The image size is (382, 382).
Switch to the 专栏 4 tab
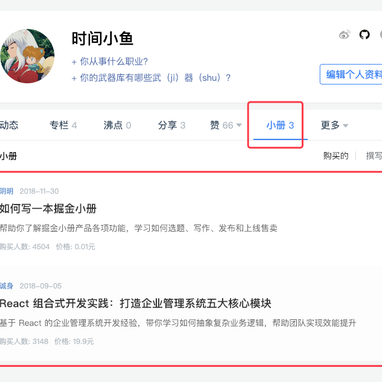[x=63, y=125]
